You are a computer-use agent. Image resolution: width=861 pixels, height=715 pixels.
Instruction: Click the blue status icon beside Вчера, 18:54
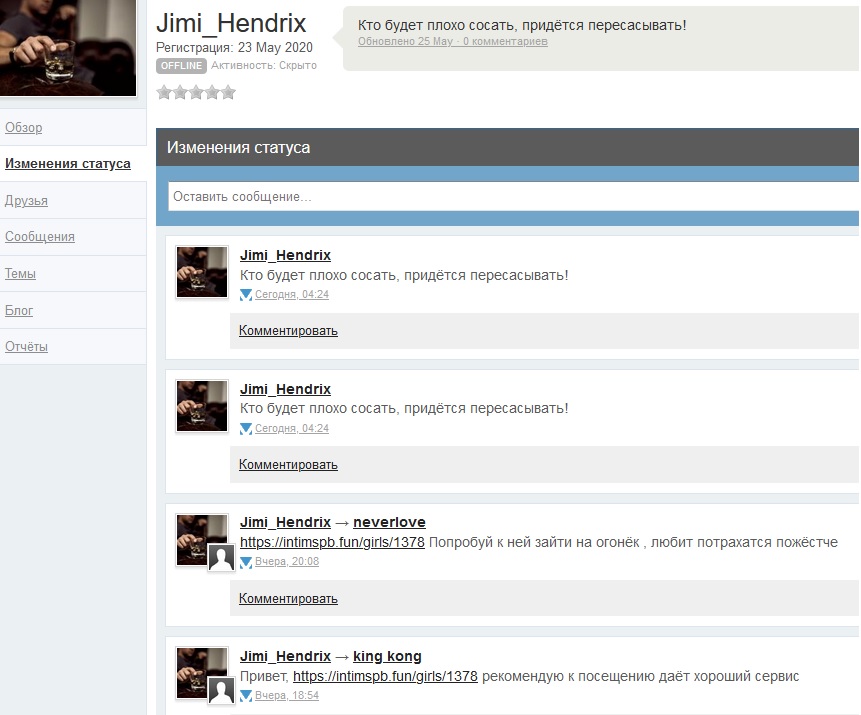click(x=246, y=696)
